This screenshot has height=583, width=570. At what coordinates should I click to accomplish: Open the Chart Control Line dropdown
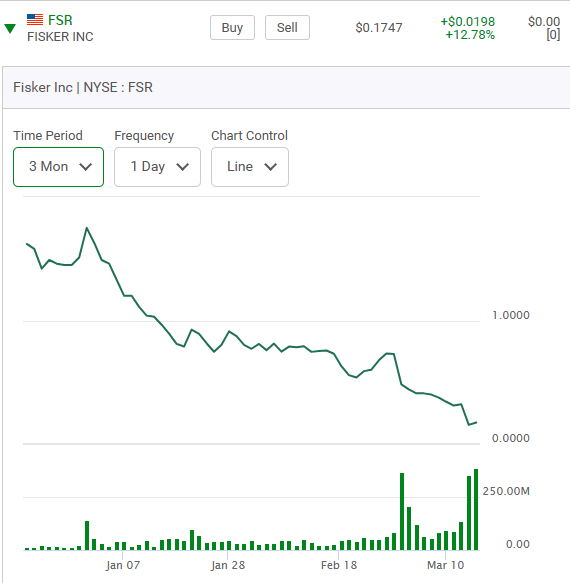[250, 167]
